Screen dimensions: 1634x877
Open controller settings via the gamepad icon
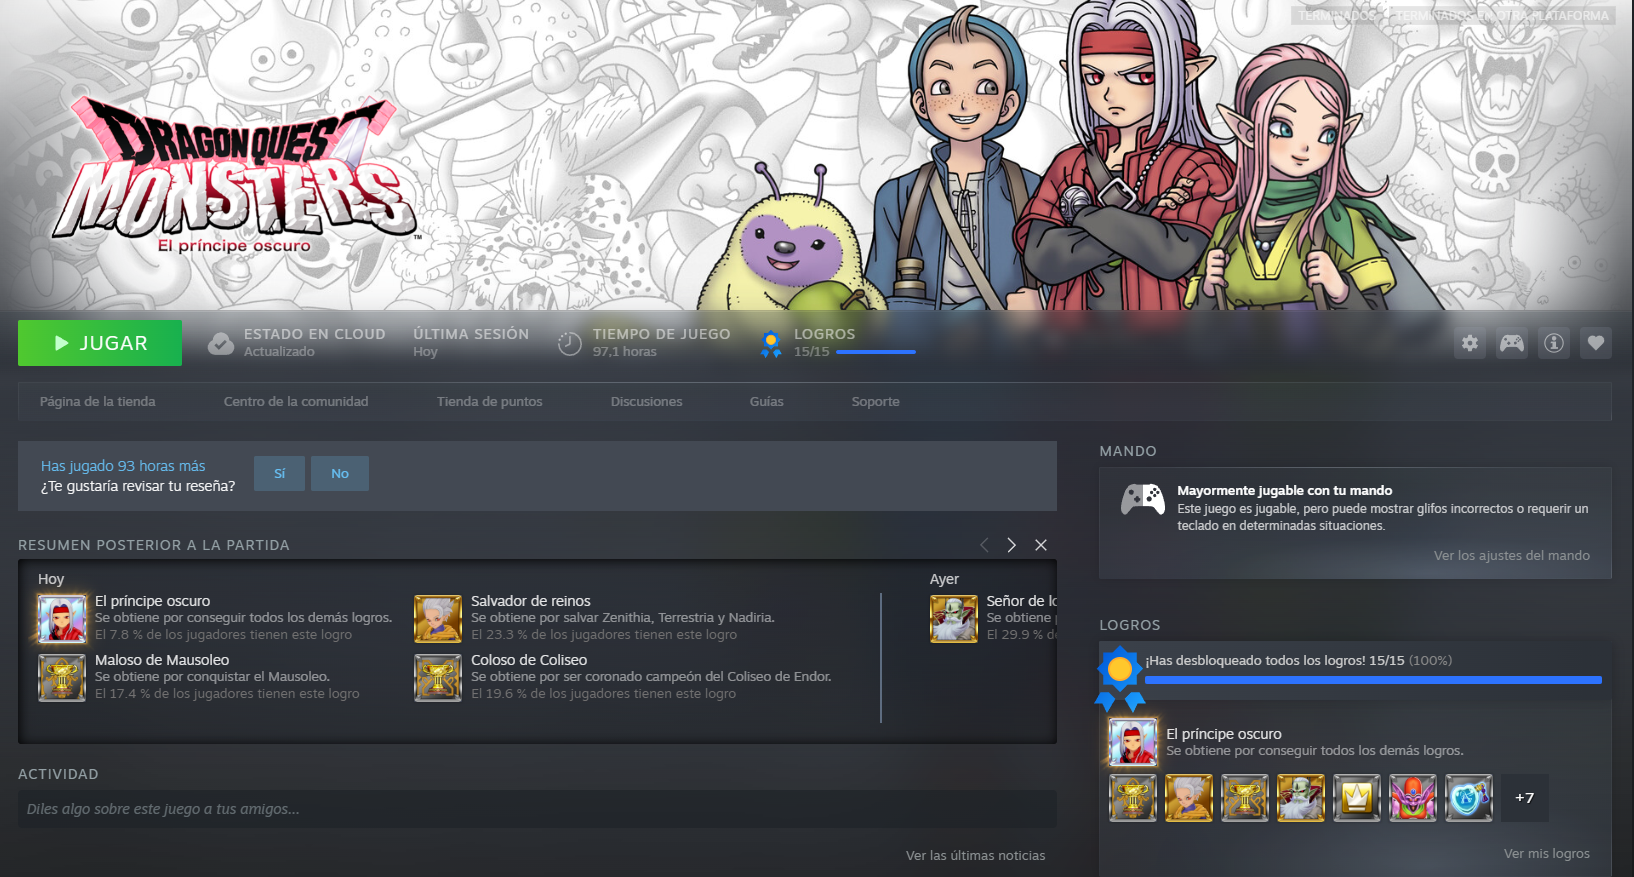click(1511, 343)
